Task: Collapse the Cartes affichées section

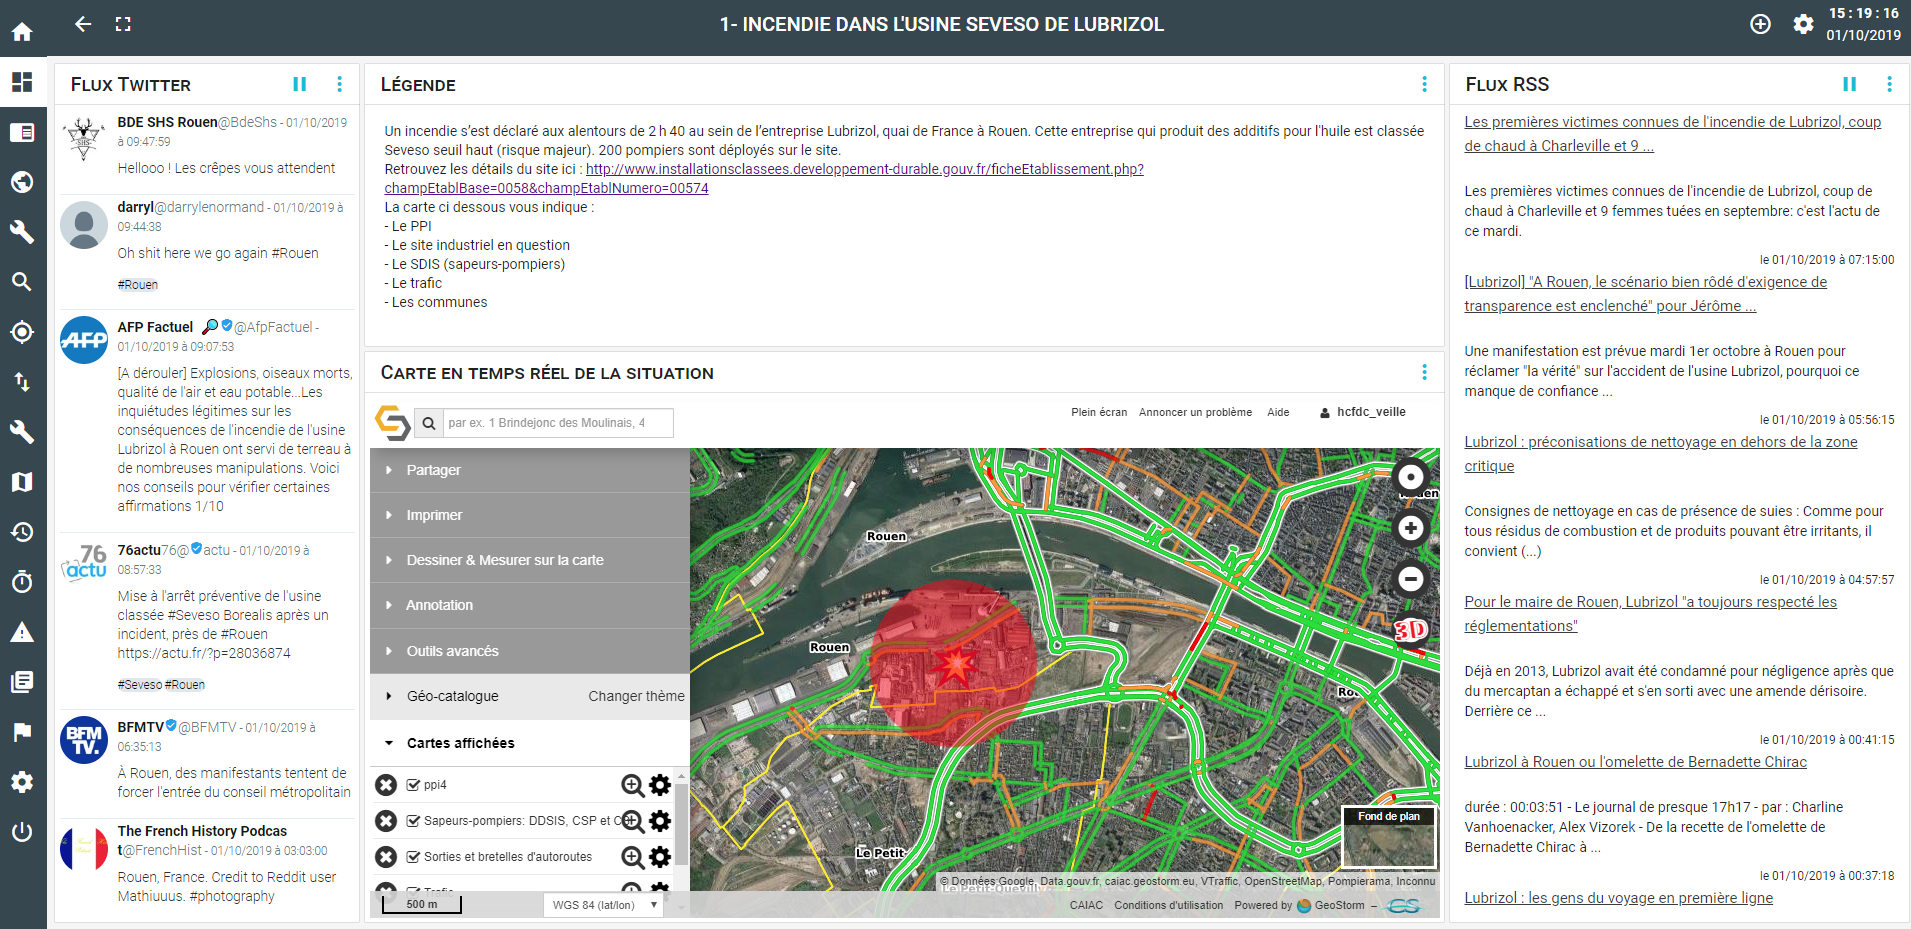Action: tap(530, 743)
